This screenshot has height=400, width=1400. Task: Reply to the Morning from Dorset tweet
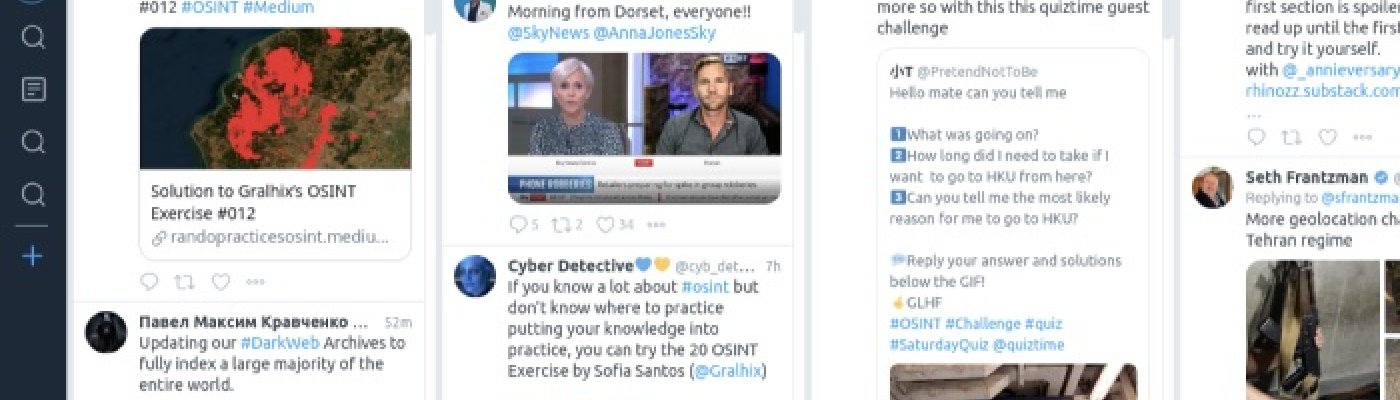click(x=518, y=224)
